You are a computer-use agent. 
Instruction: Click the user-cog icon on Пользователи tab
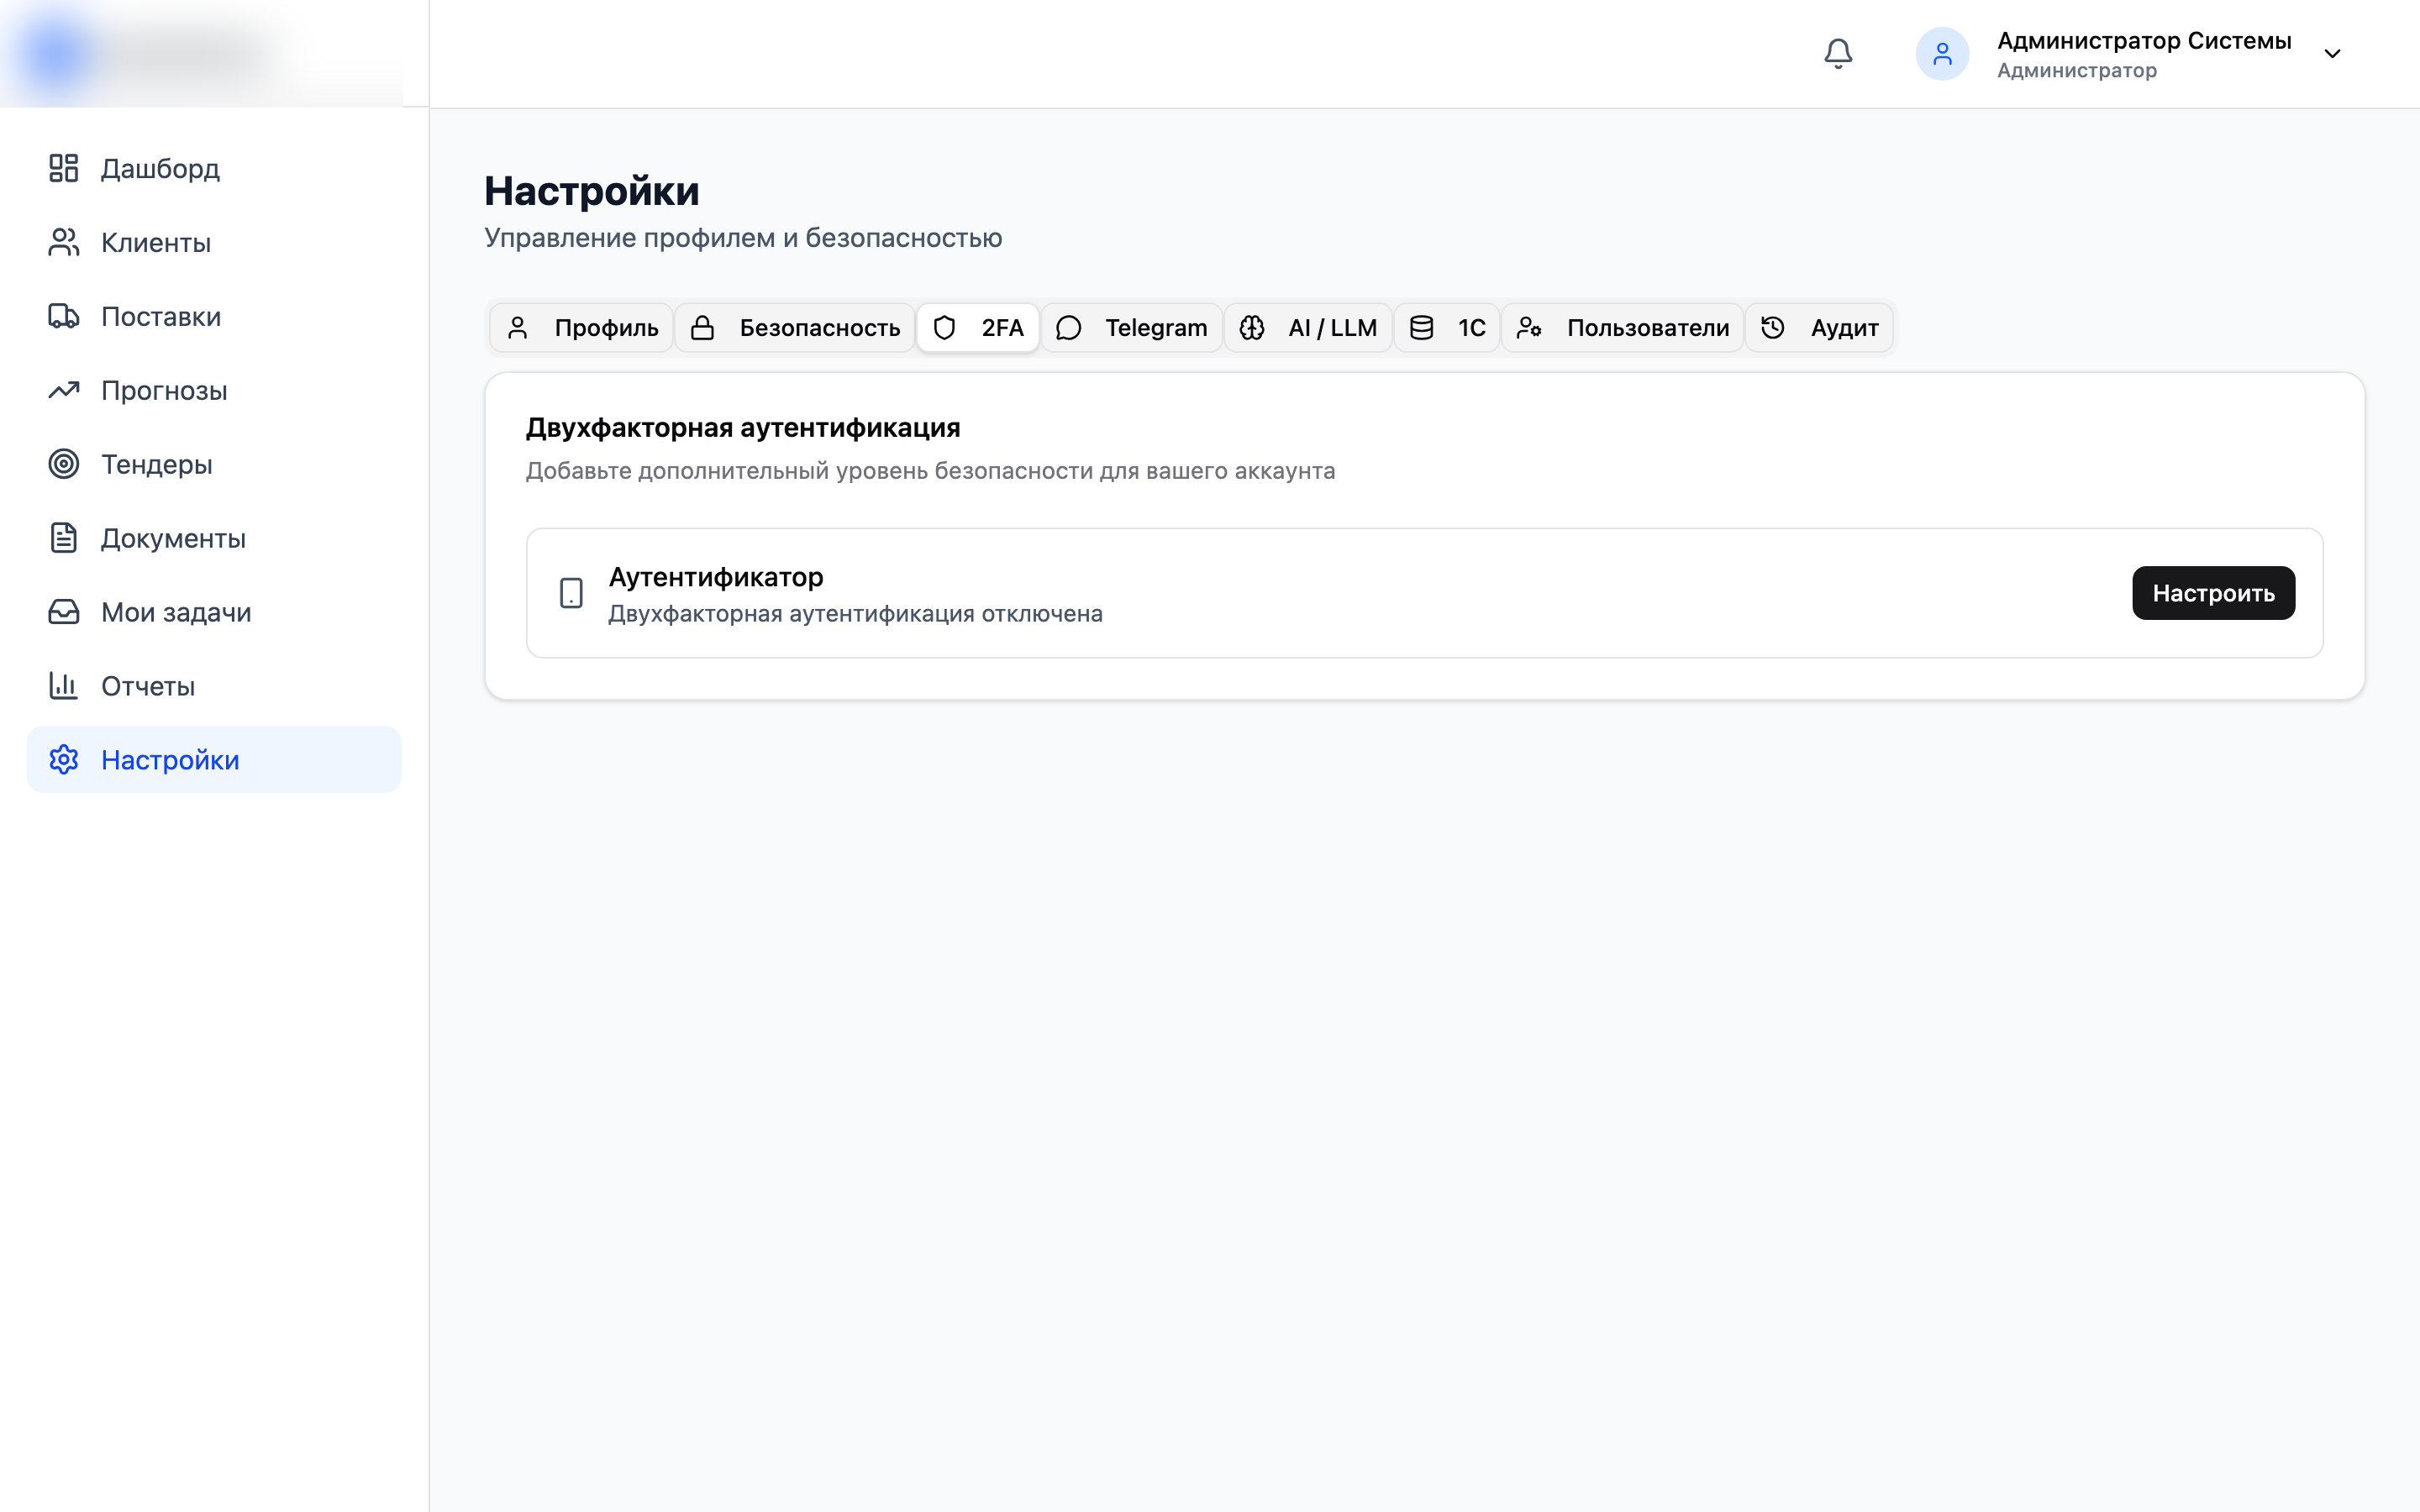coord(1529,328)
